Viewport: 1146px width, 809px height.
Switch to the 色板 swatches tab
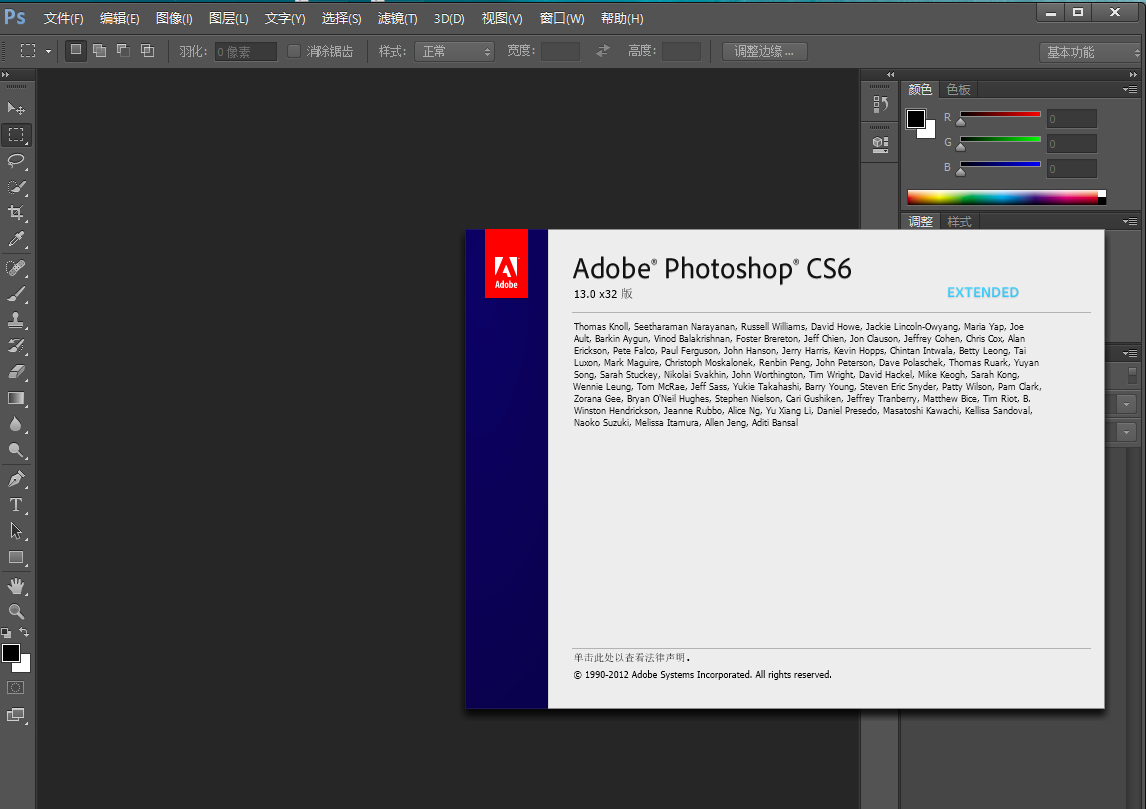point(958,89)
